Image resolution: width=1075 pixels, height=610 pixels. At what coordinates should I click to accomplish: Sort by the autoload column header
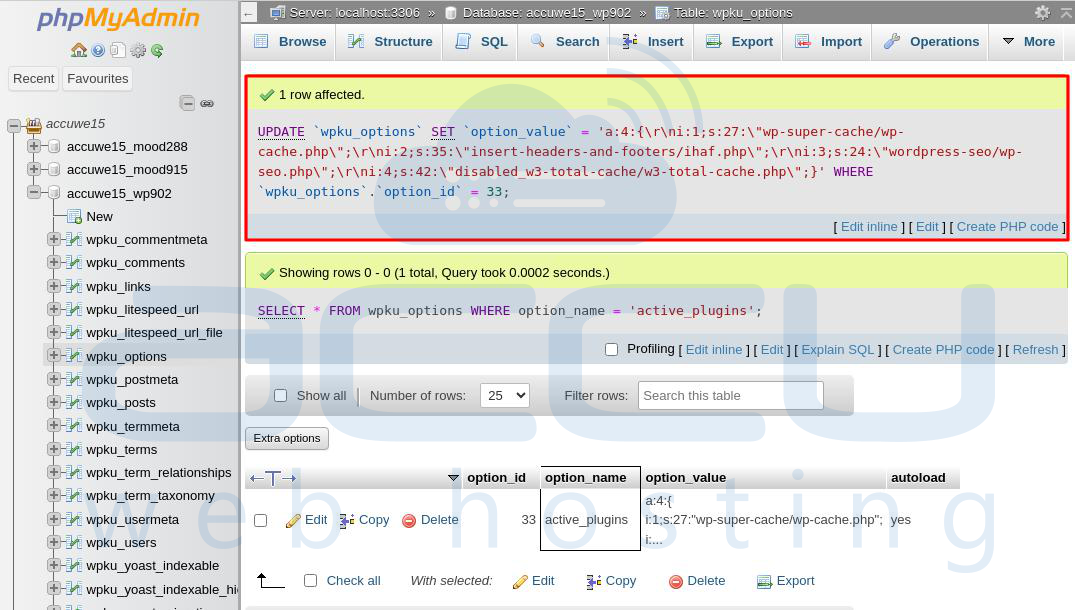pos(918,478)
